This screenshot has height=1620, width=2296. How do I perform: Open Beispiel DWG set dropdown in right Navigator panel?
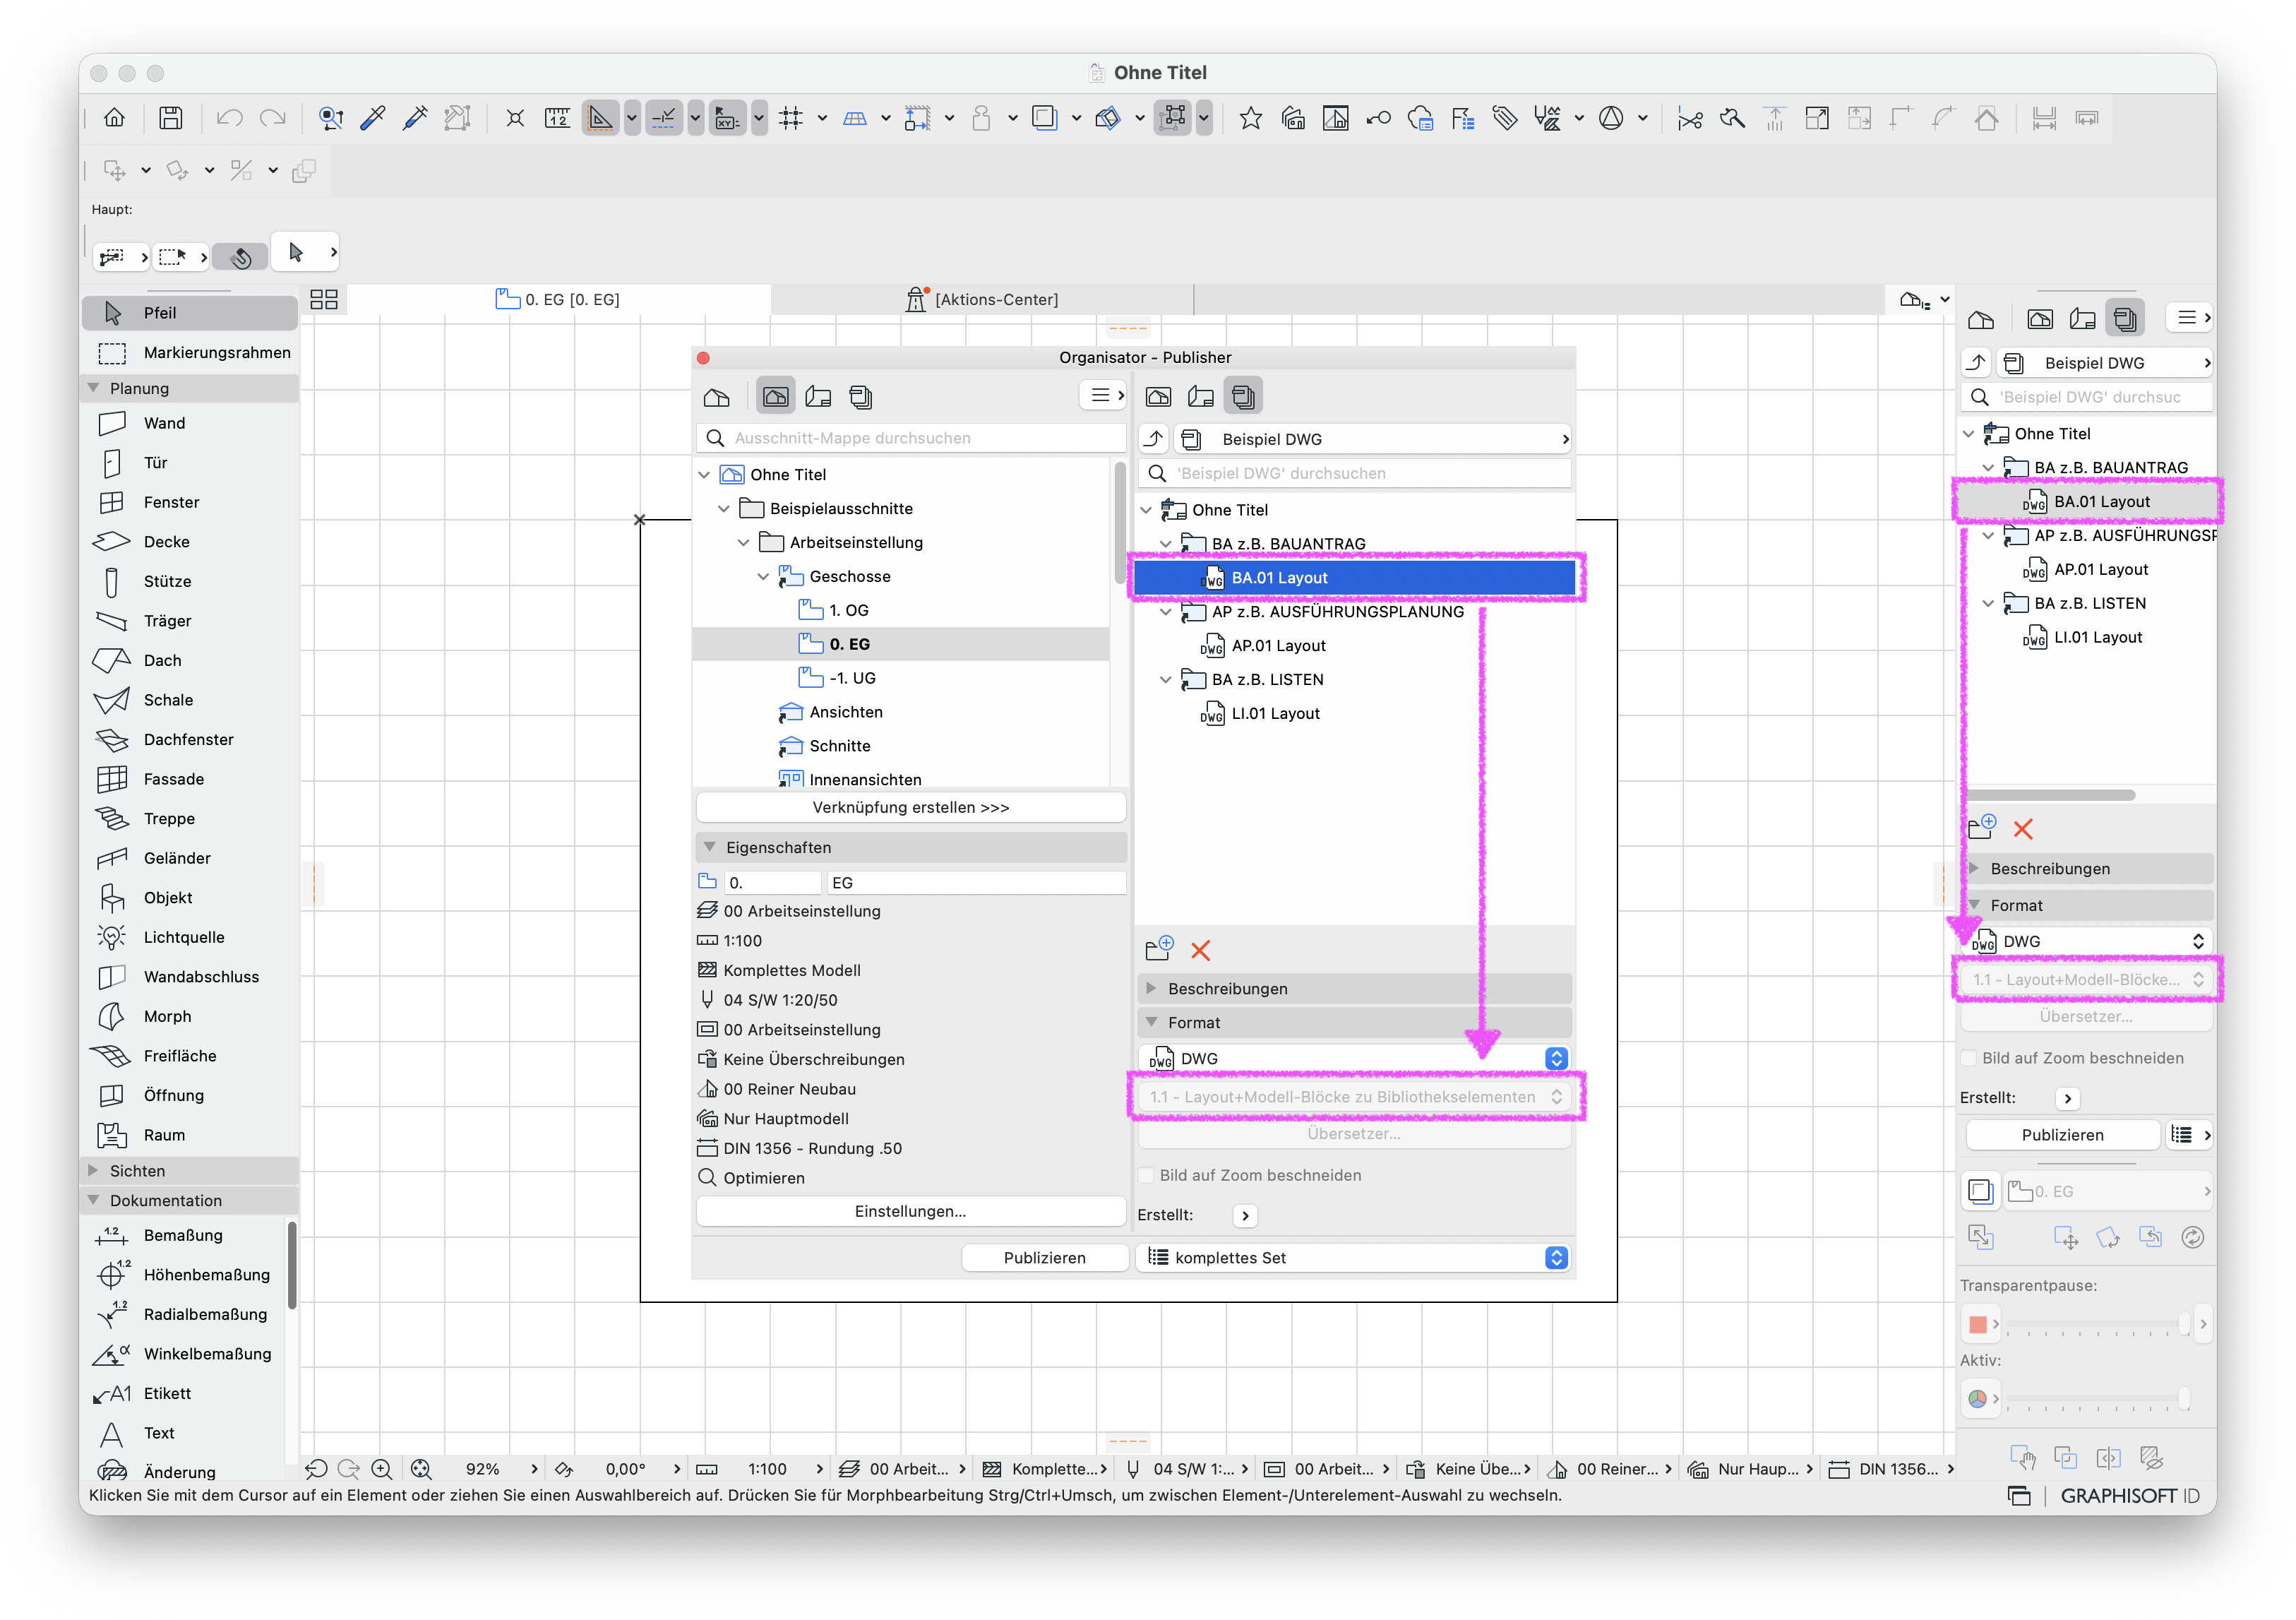tap(2106, 363)
